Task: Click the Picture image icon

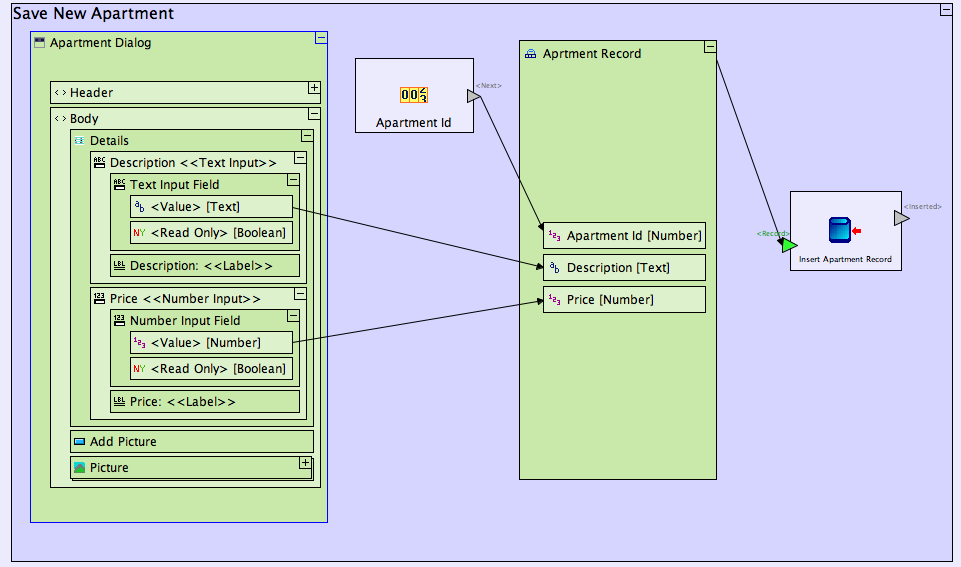Action: 79,467
